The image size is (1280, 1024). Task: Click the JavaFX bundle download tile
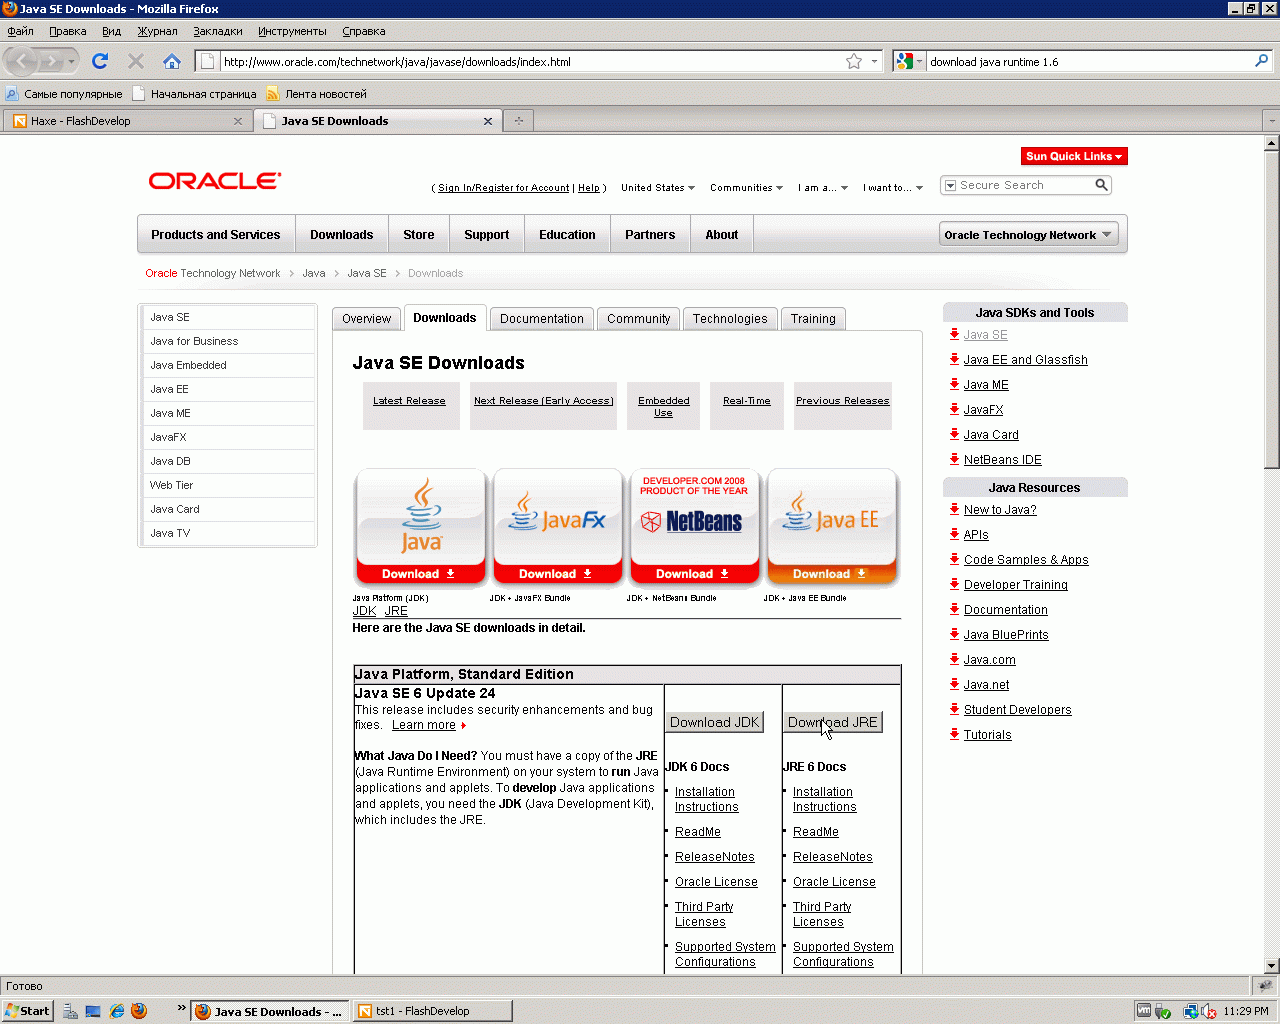click(x=558, y=526)
